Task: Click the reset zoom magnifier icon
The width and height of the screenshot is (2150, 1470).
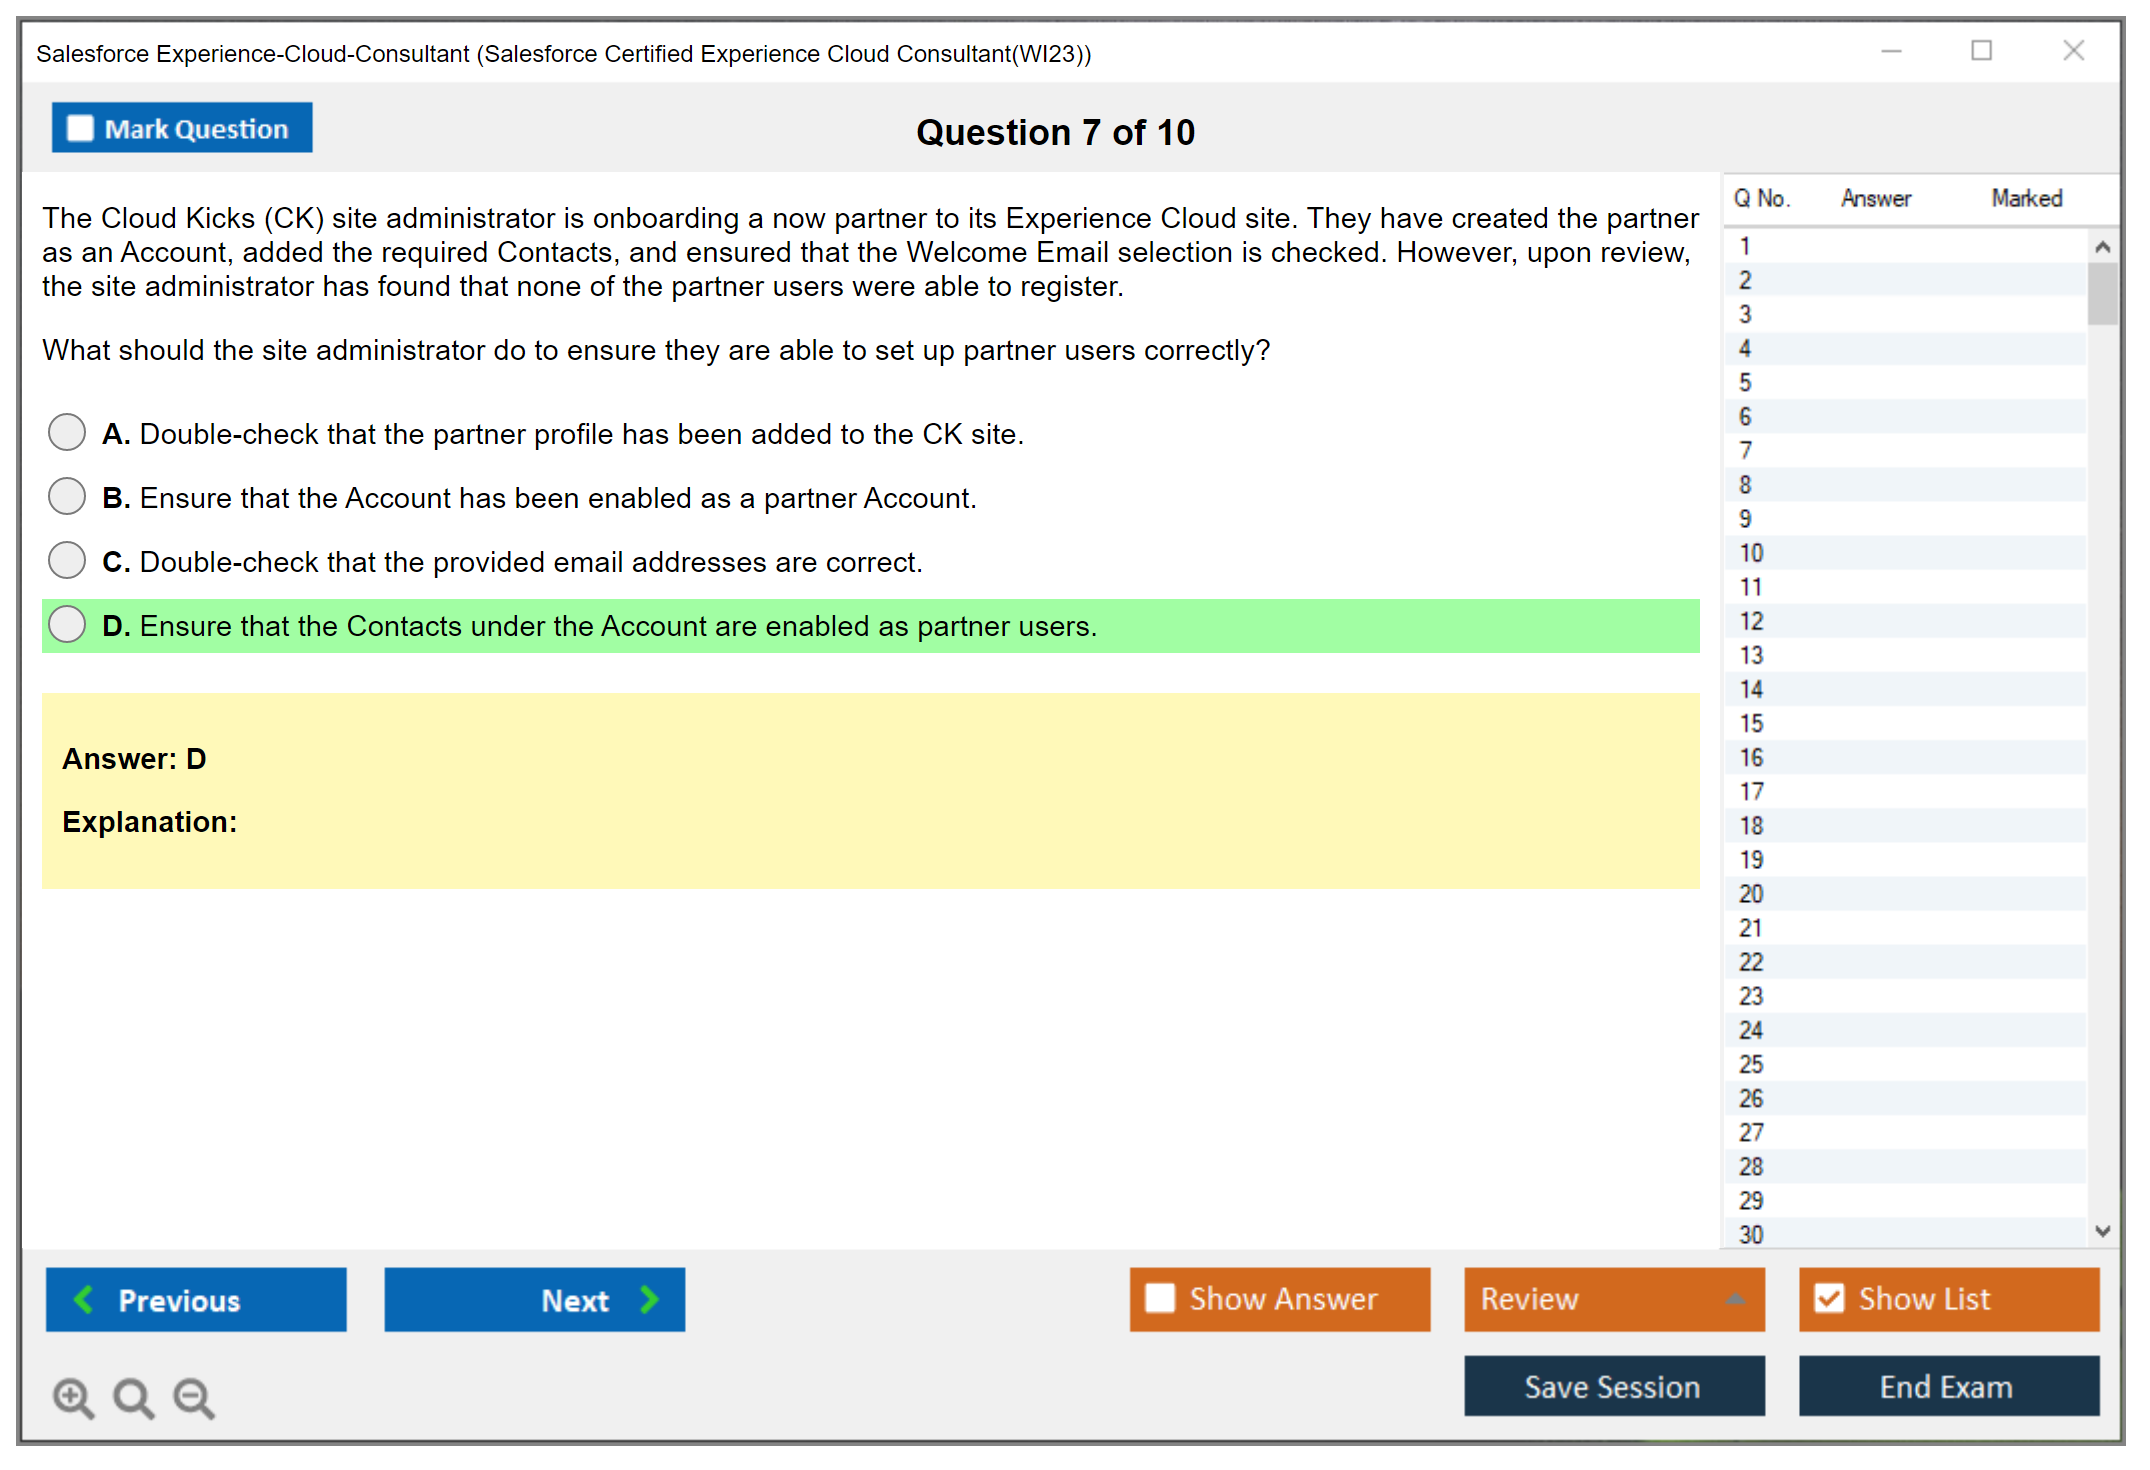Action: point(133,1397)
